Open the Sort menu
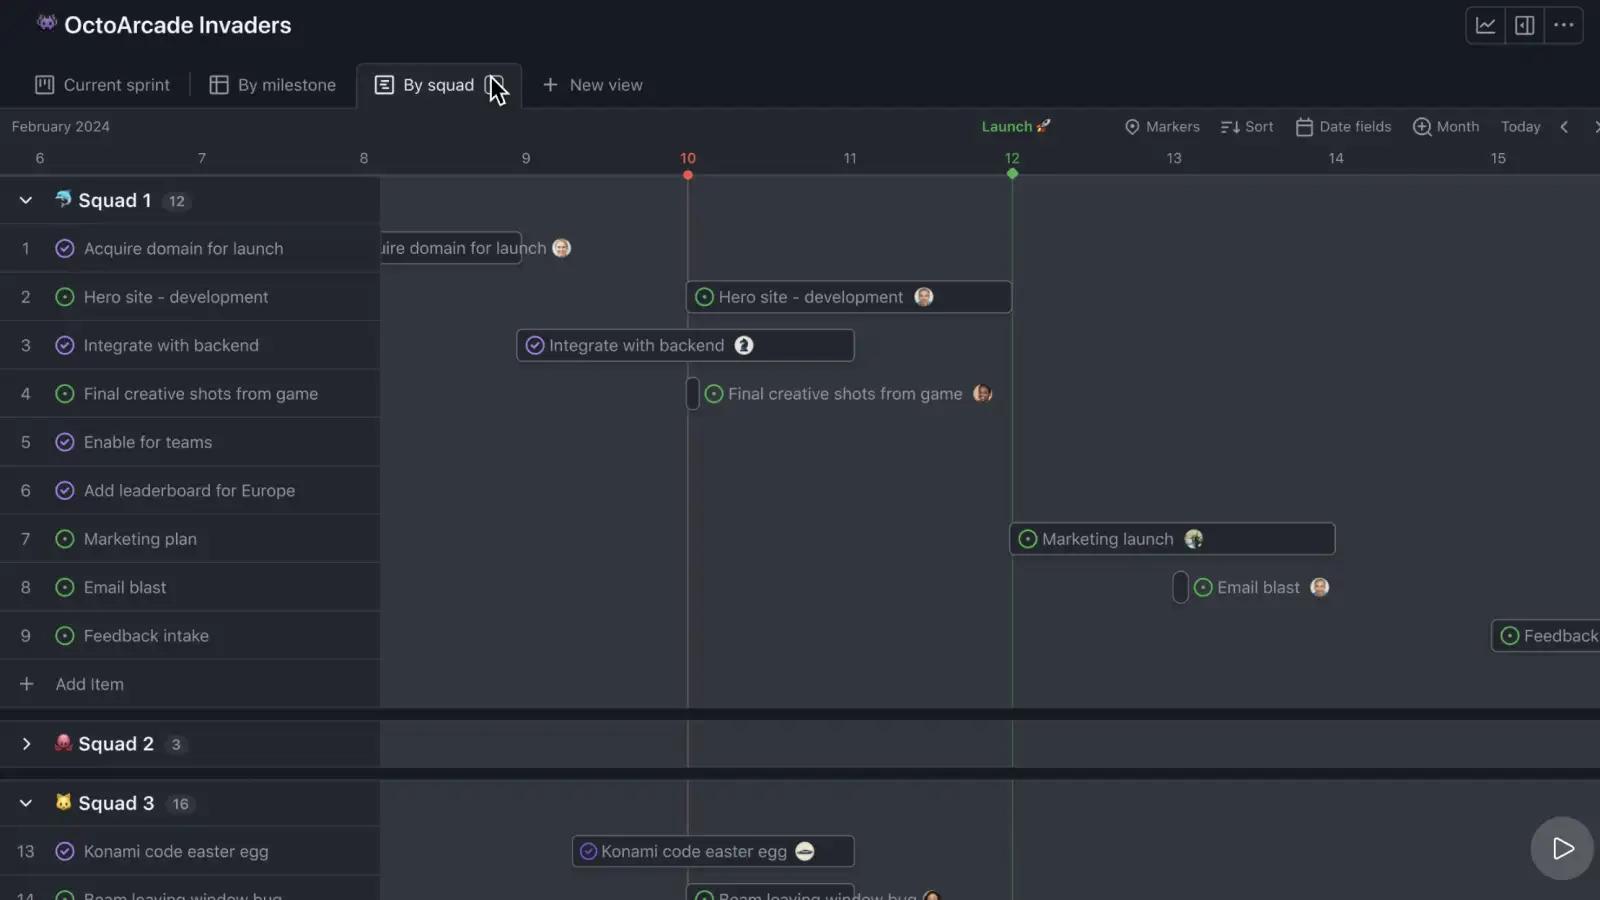Screen dimensions: 1600x900 tap(1247, 127)
